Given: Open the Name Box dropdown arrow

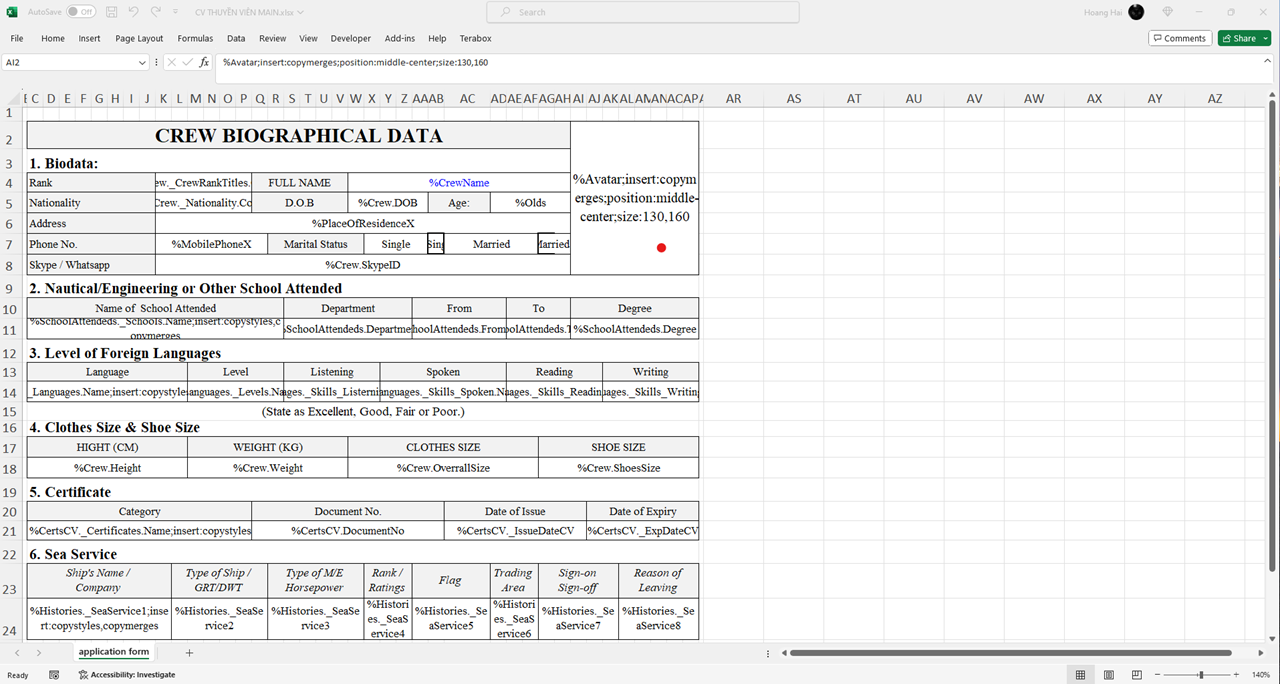Looking at the screenshot, I should (142, 62).
